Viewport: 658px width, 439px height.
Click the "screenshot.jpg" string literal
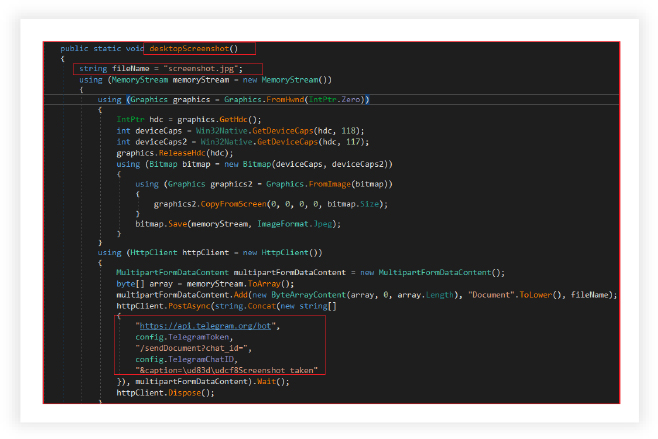point(201,68)
